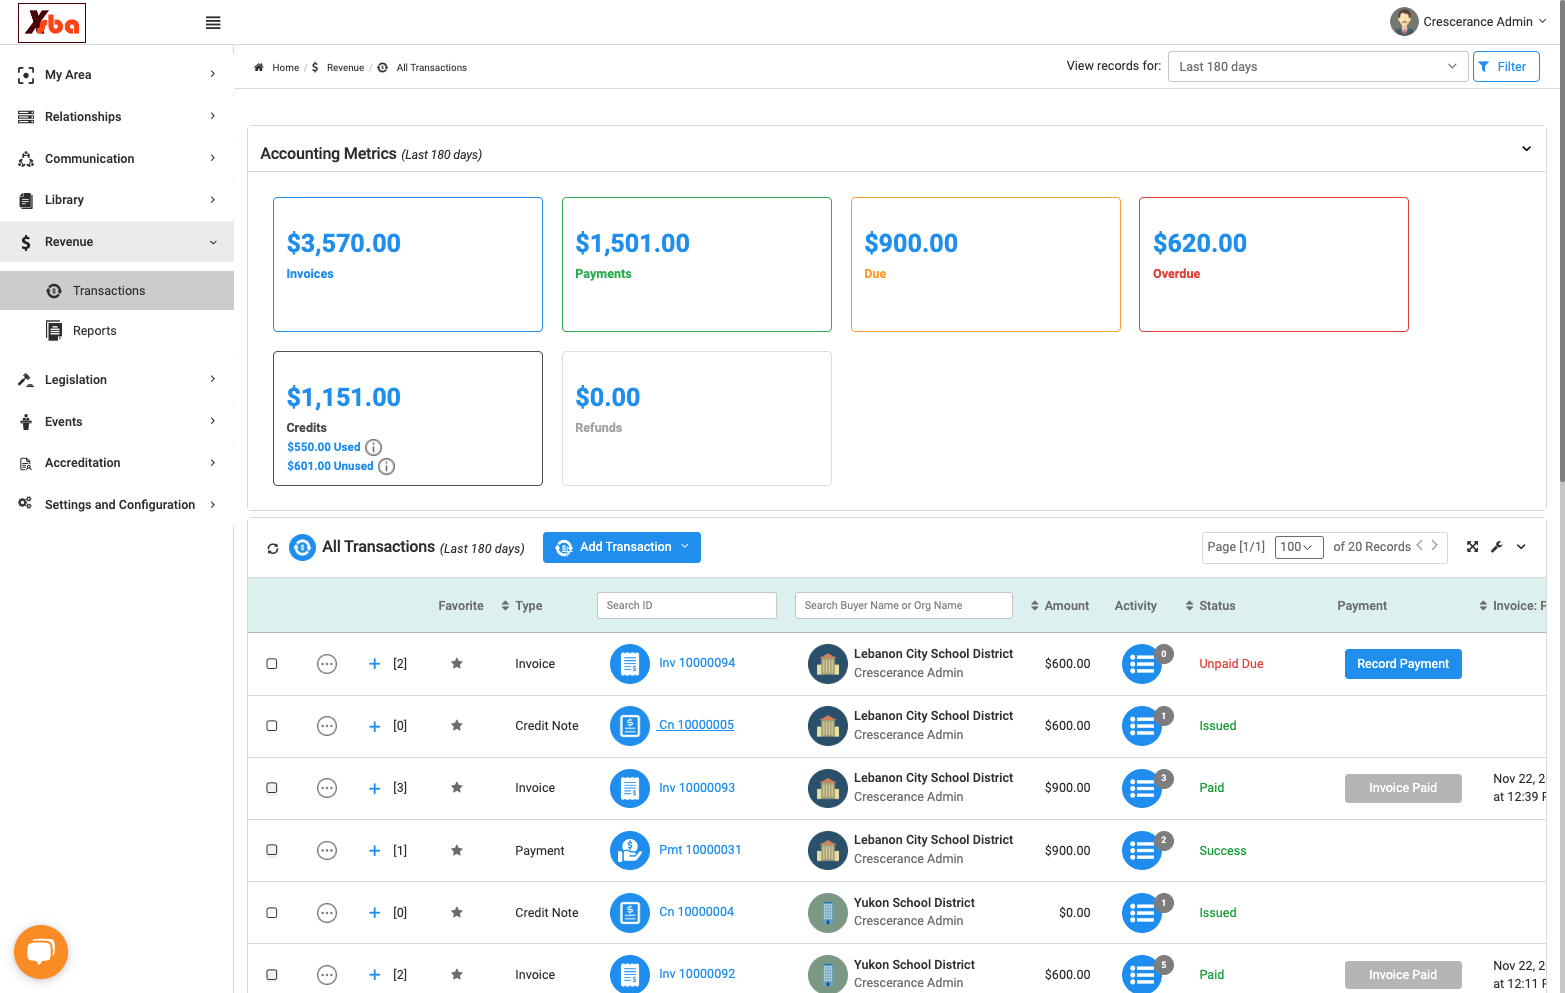Click the Home icon in breadcrumb
1565x993 pixels.
click(259, 68)
